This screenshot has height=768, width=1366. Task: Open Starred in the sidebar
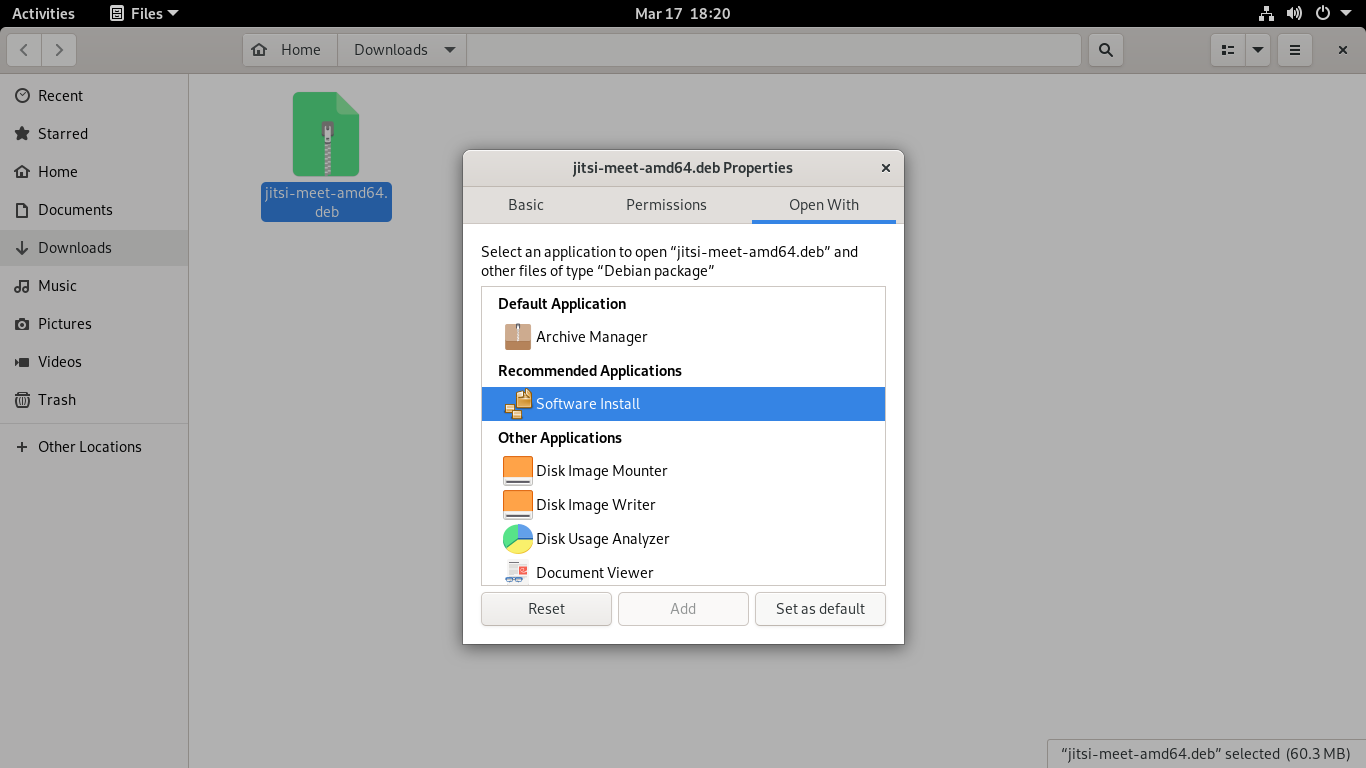pyautogui.click(x=94, y=134)
